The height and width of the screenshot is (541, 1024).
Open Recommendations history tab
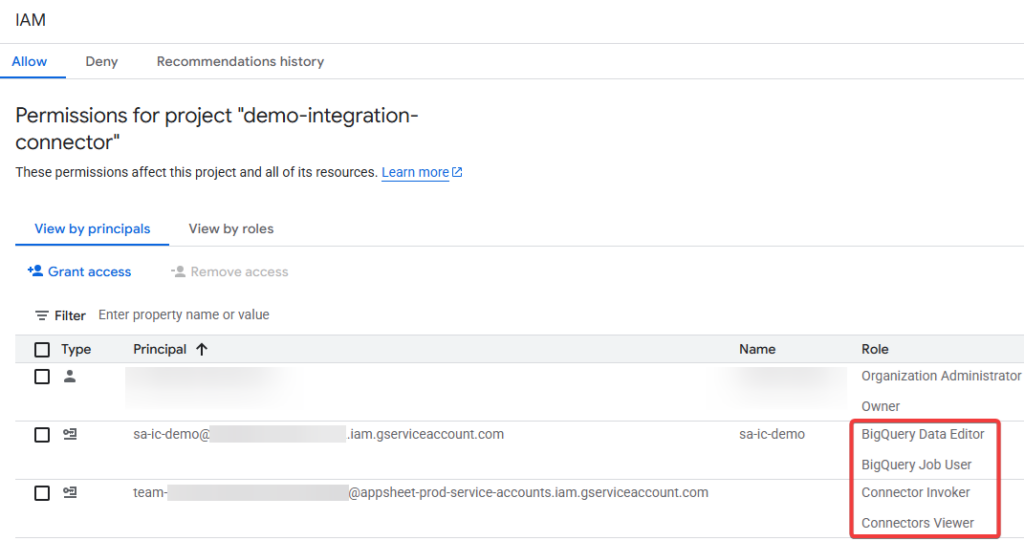click(x=240, y=61)
